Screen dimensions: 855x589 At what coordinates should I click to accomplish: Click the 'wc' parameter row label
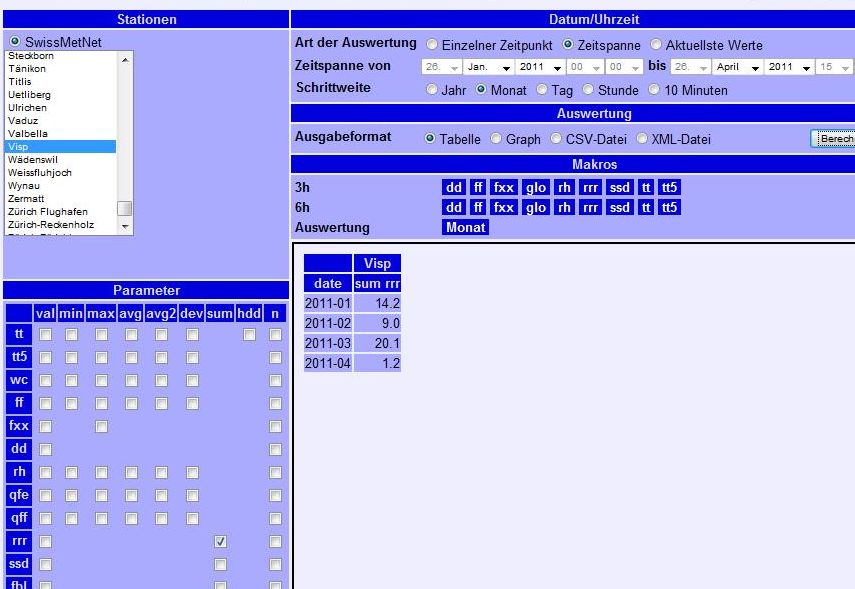click(19, 380)
